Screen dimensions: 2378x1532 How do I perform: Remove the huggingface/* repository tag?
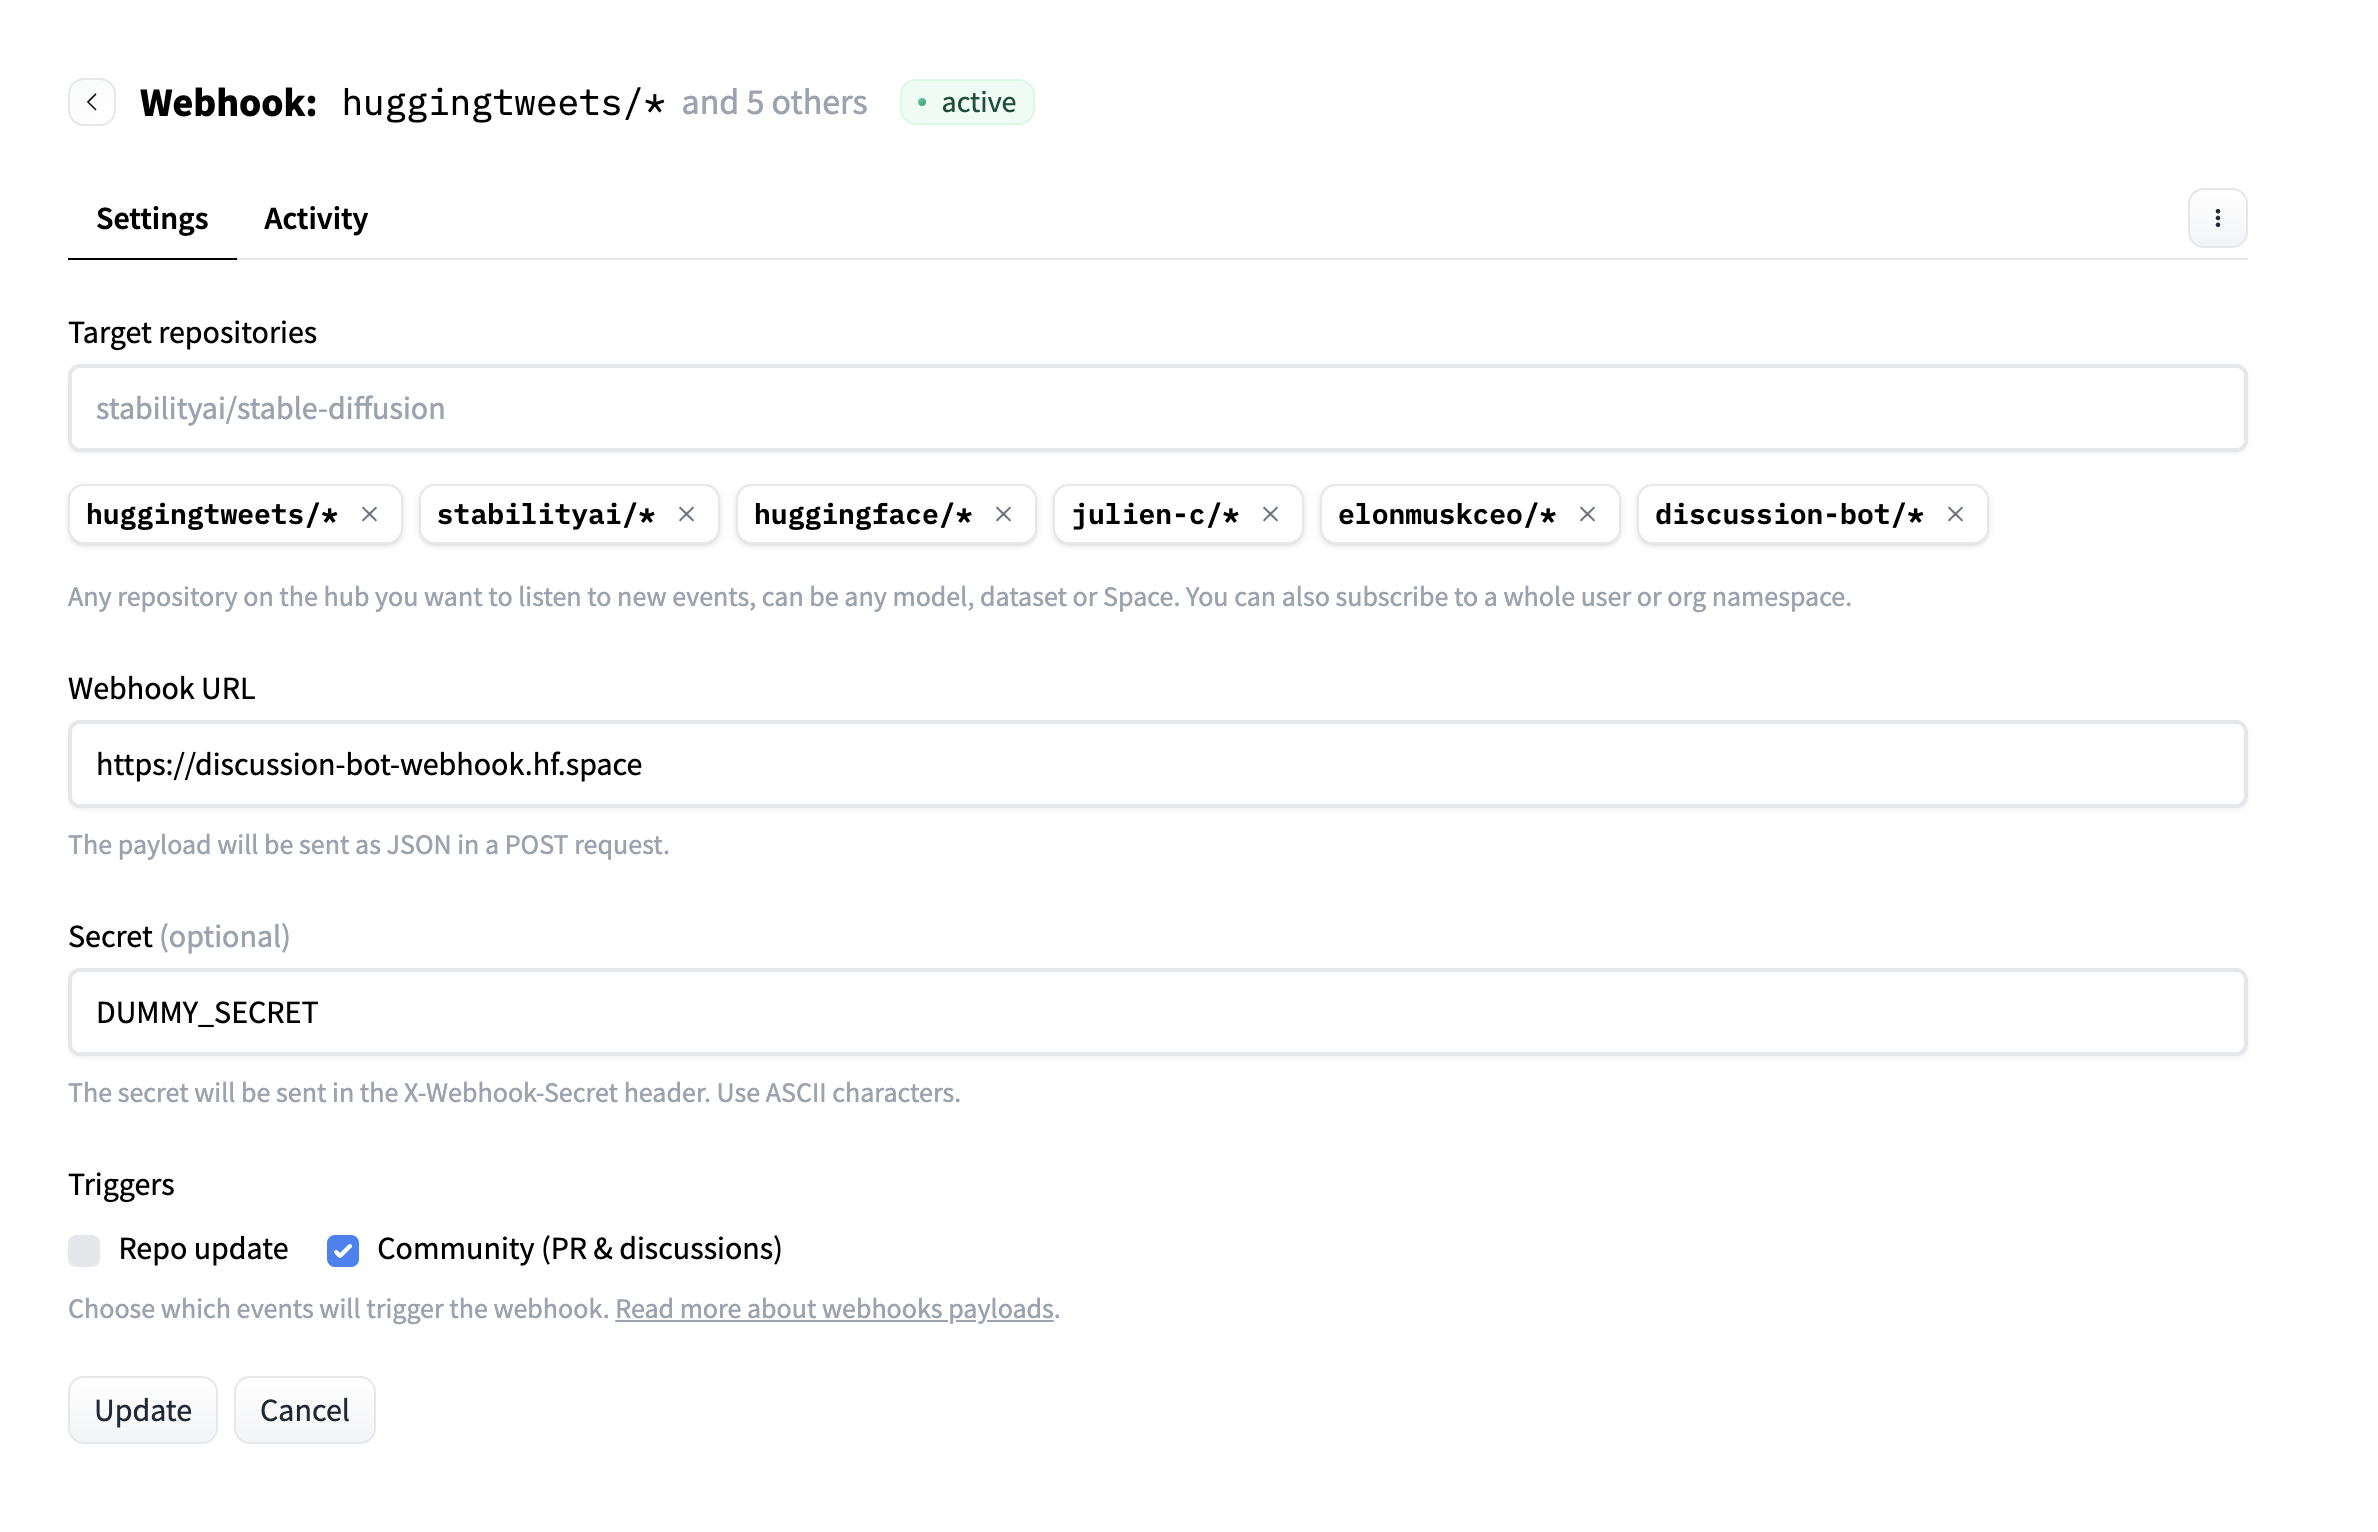pyautogui.click(x=1003, y=514)
